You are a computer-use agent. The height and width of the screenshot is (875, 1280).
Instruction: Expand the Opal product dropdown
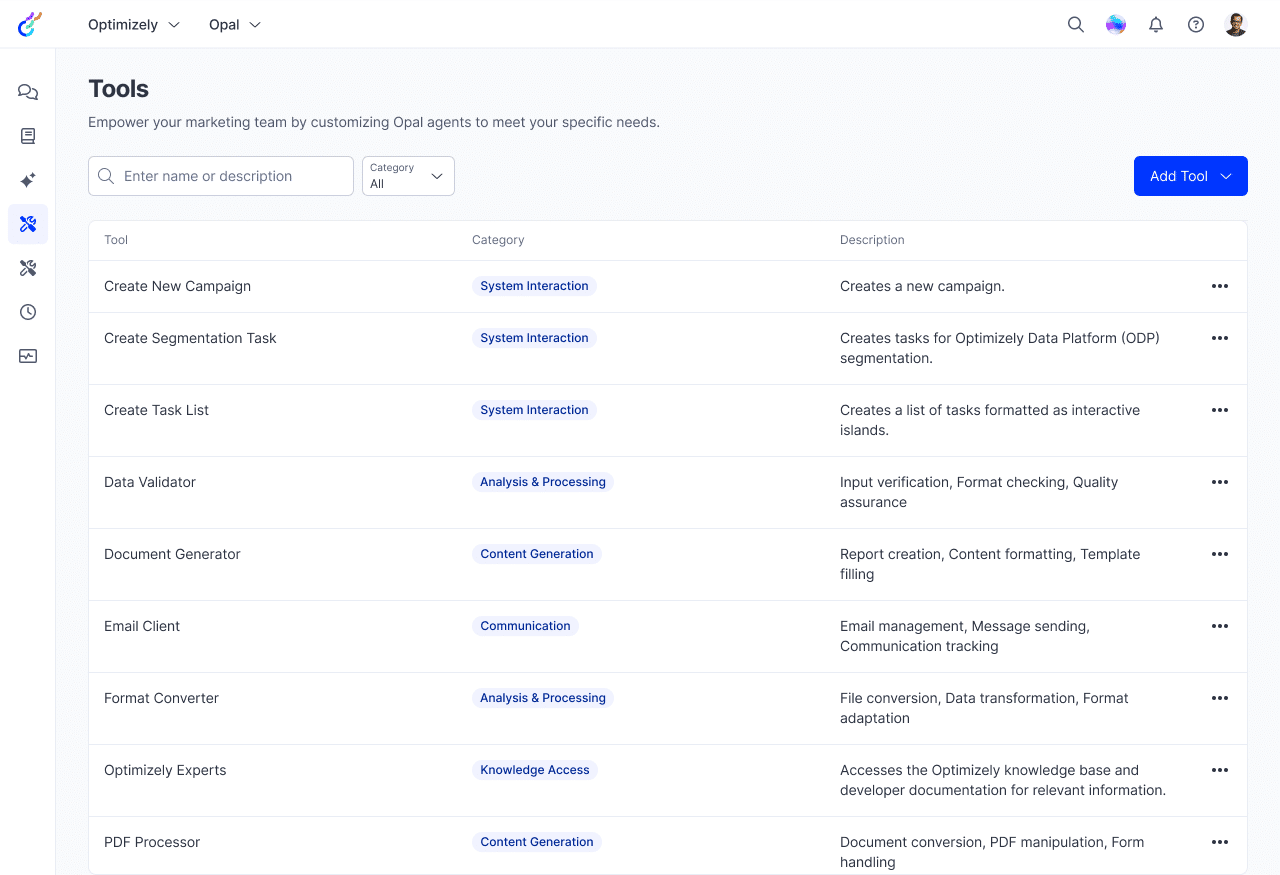click(x=235, y=25)
